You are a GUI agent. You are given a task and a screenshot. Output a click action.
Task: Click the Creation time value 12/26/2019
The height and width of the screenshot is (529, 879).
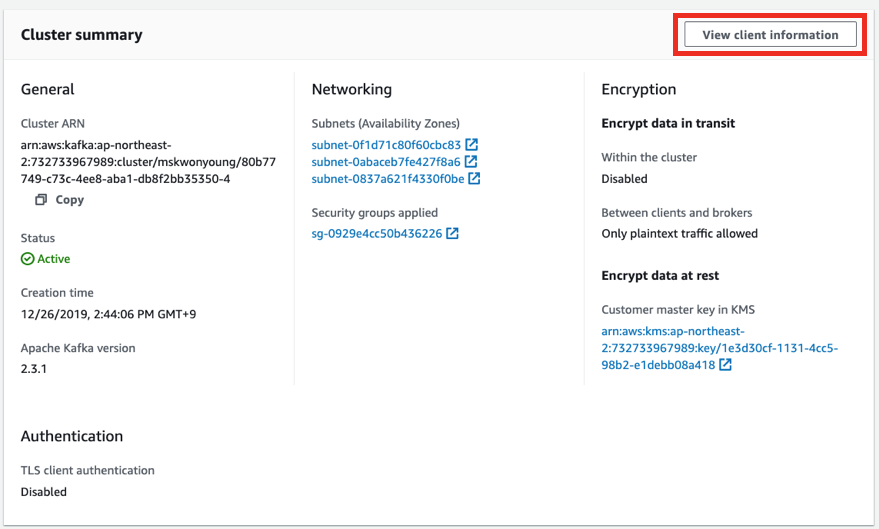[x=108, y=314]
